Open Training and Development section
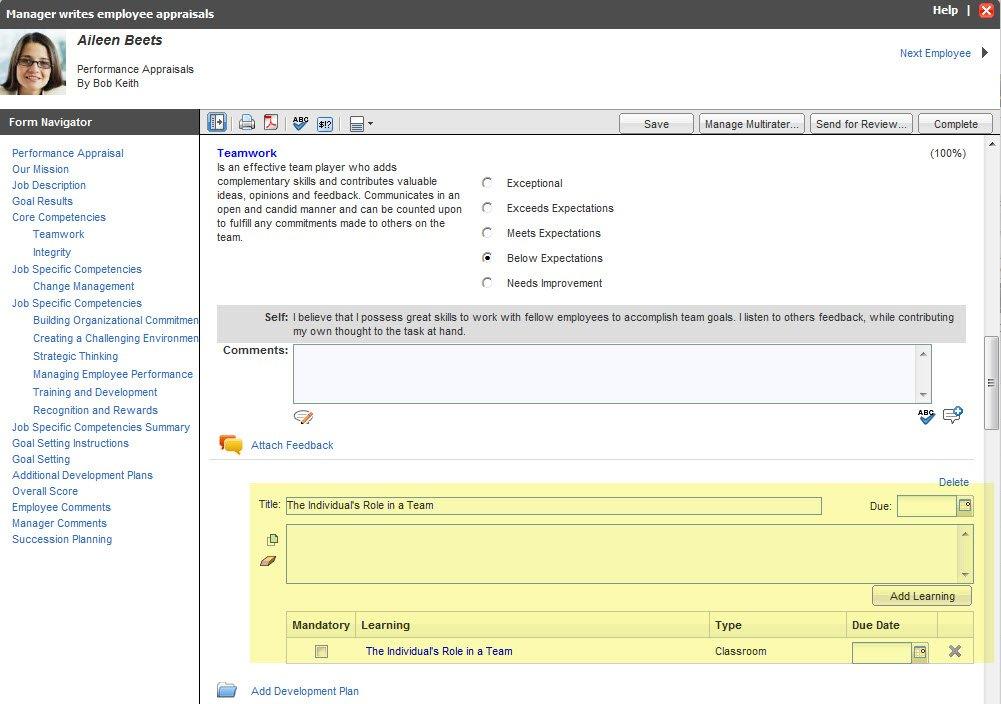Screen dimensions: 1001x704 pos(95,392)
